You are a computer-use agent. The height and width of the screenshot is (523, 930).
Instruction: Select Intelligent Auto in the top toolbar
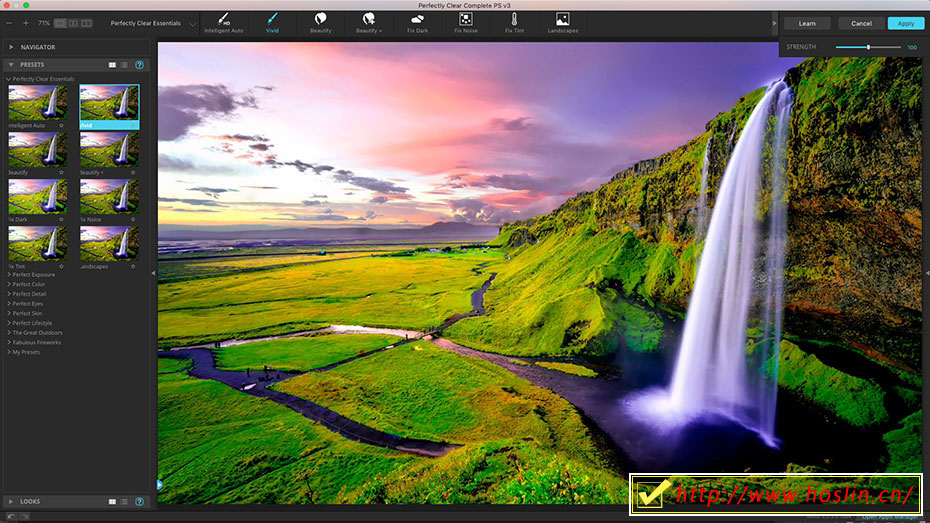pos(224,23)
